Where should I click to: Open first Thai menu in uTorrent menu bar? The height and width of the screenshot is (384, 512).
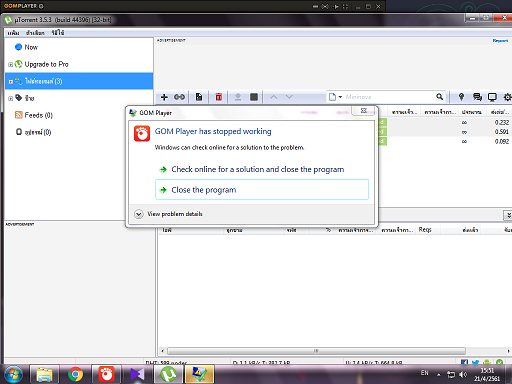[x=13, y=33]
